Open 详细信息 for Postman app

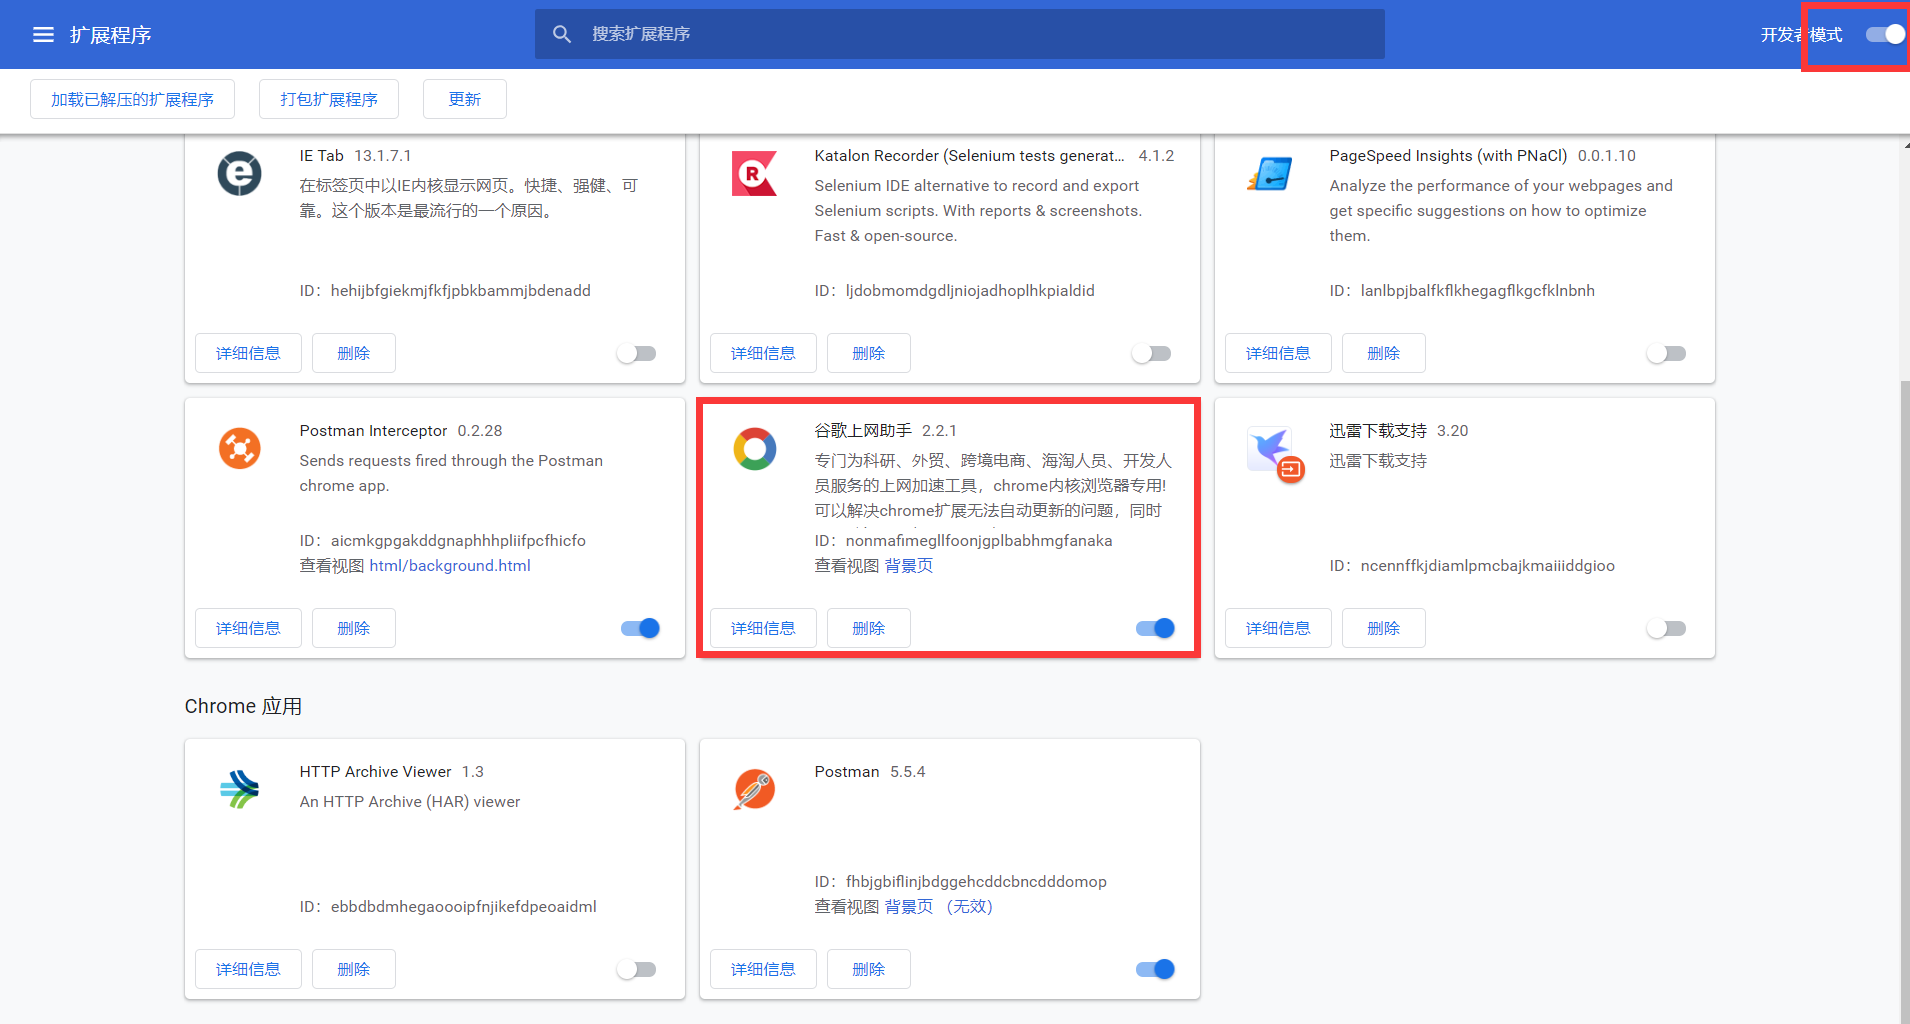pyautogui.click(x=763, y=969)
